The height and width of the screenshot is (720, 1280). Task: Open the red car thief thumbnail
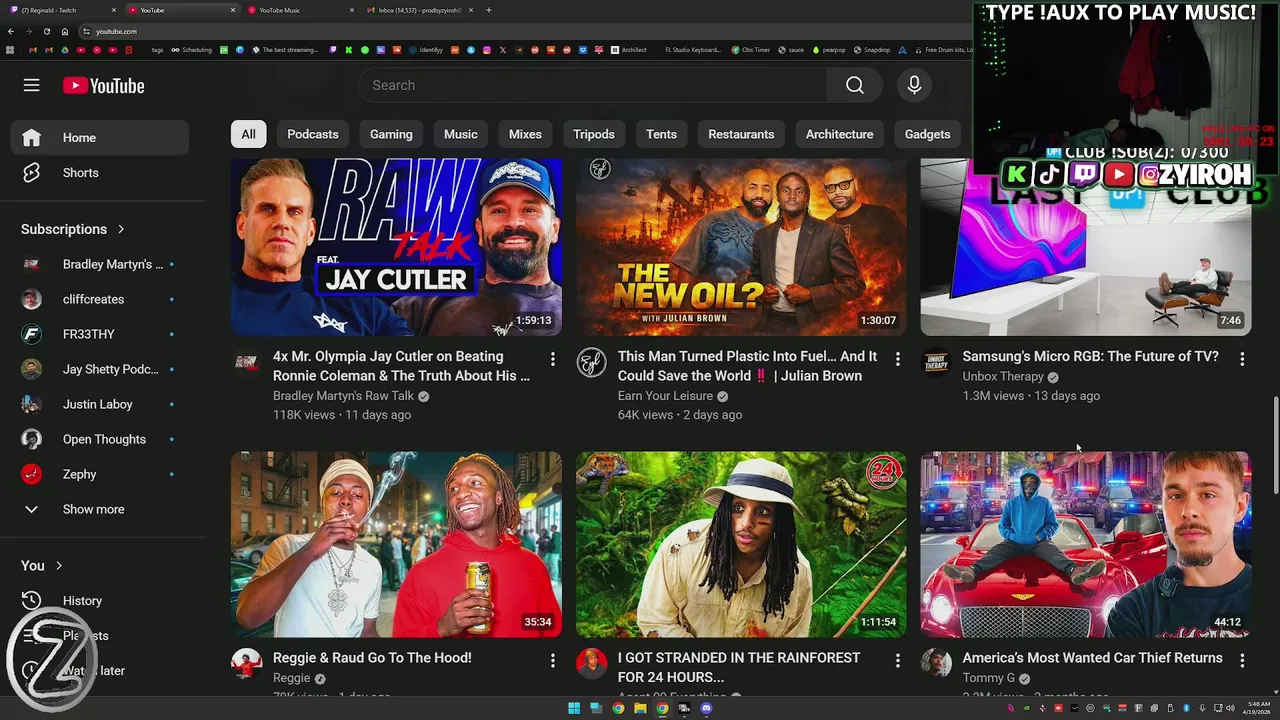tap(1086, 544)
